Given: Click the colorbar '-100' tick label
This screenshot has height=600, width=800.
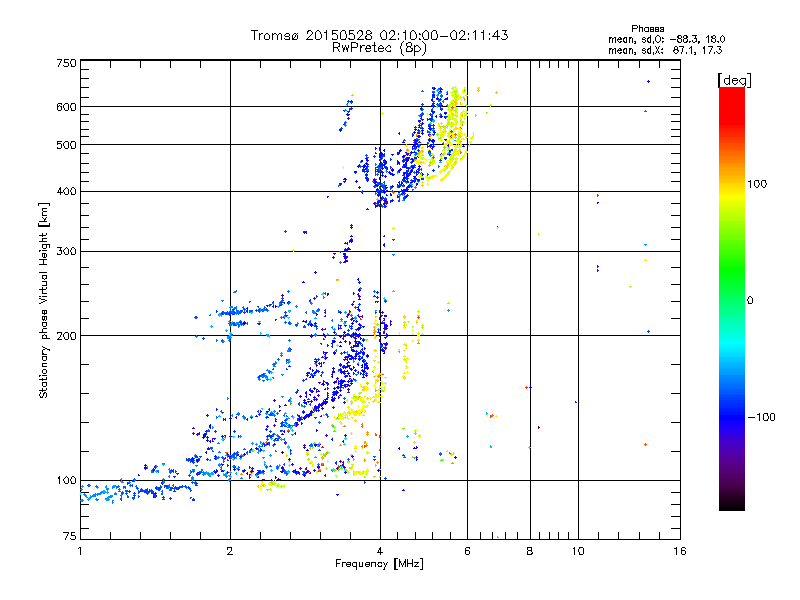Looking at the screenshot, I should [x=761, y=417].
